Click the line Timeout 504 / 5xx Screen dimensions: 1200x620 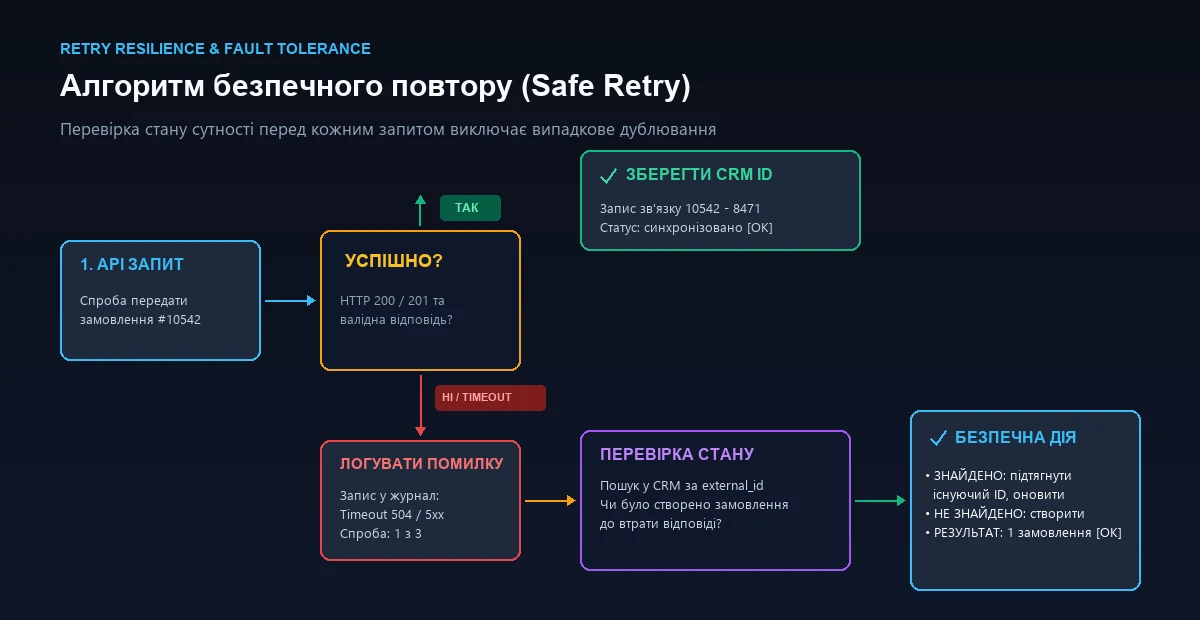click(392, 515)
